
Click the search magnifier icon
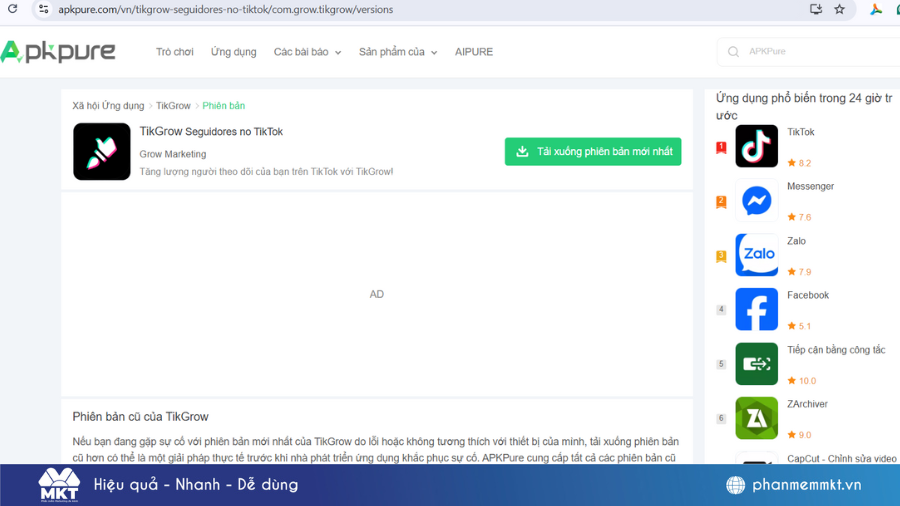tap(733, 52)
